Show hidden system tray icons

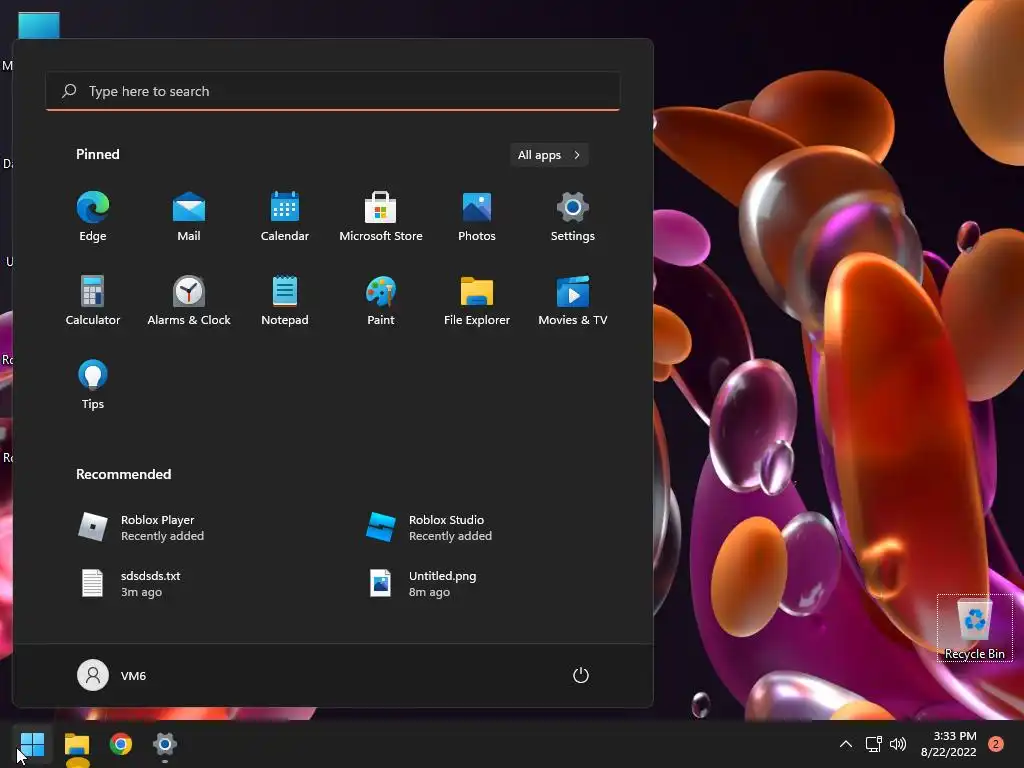(846, 744)
